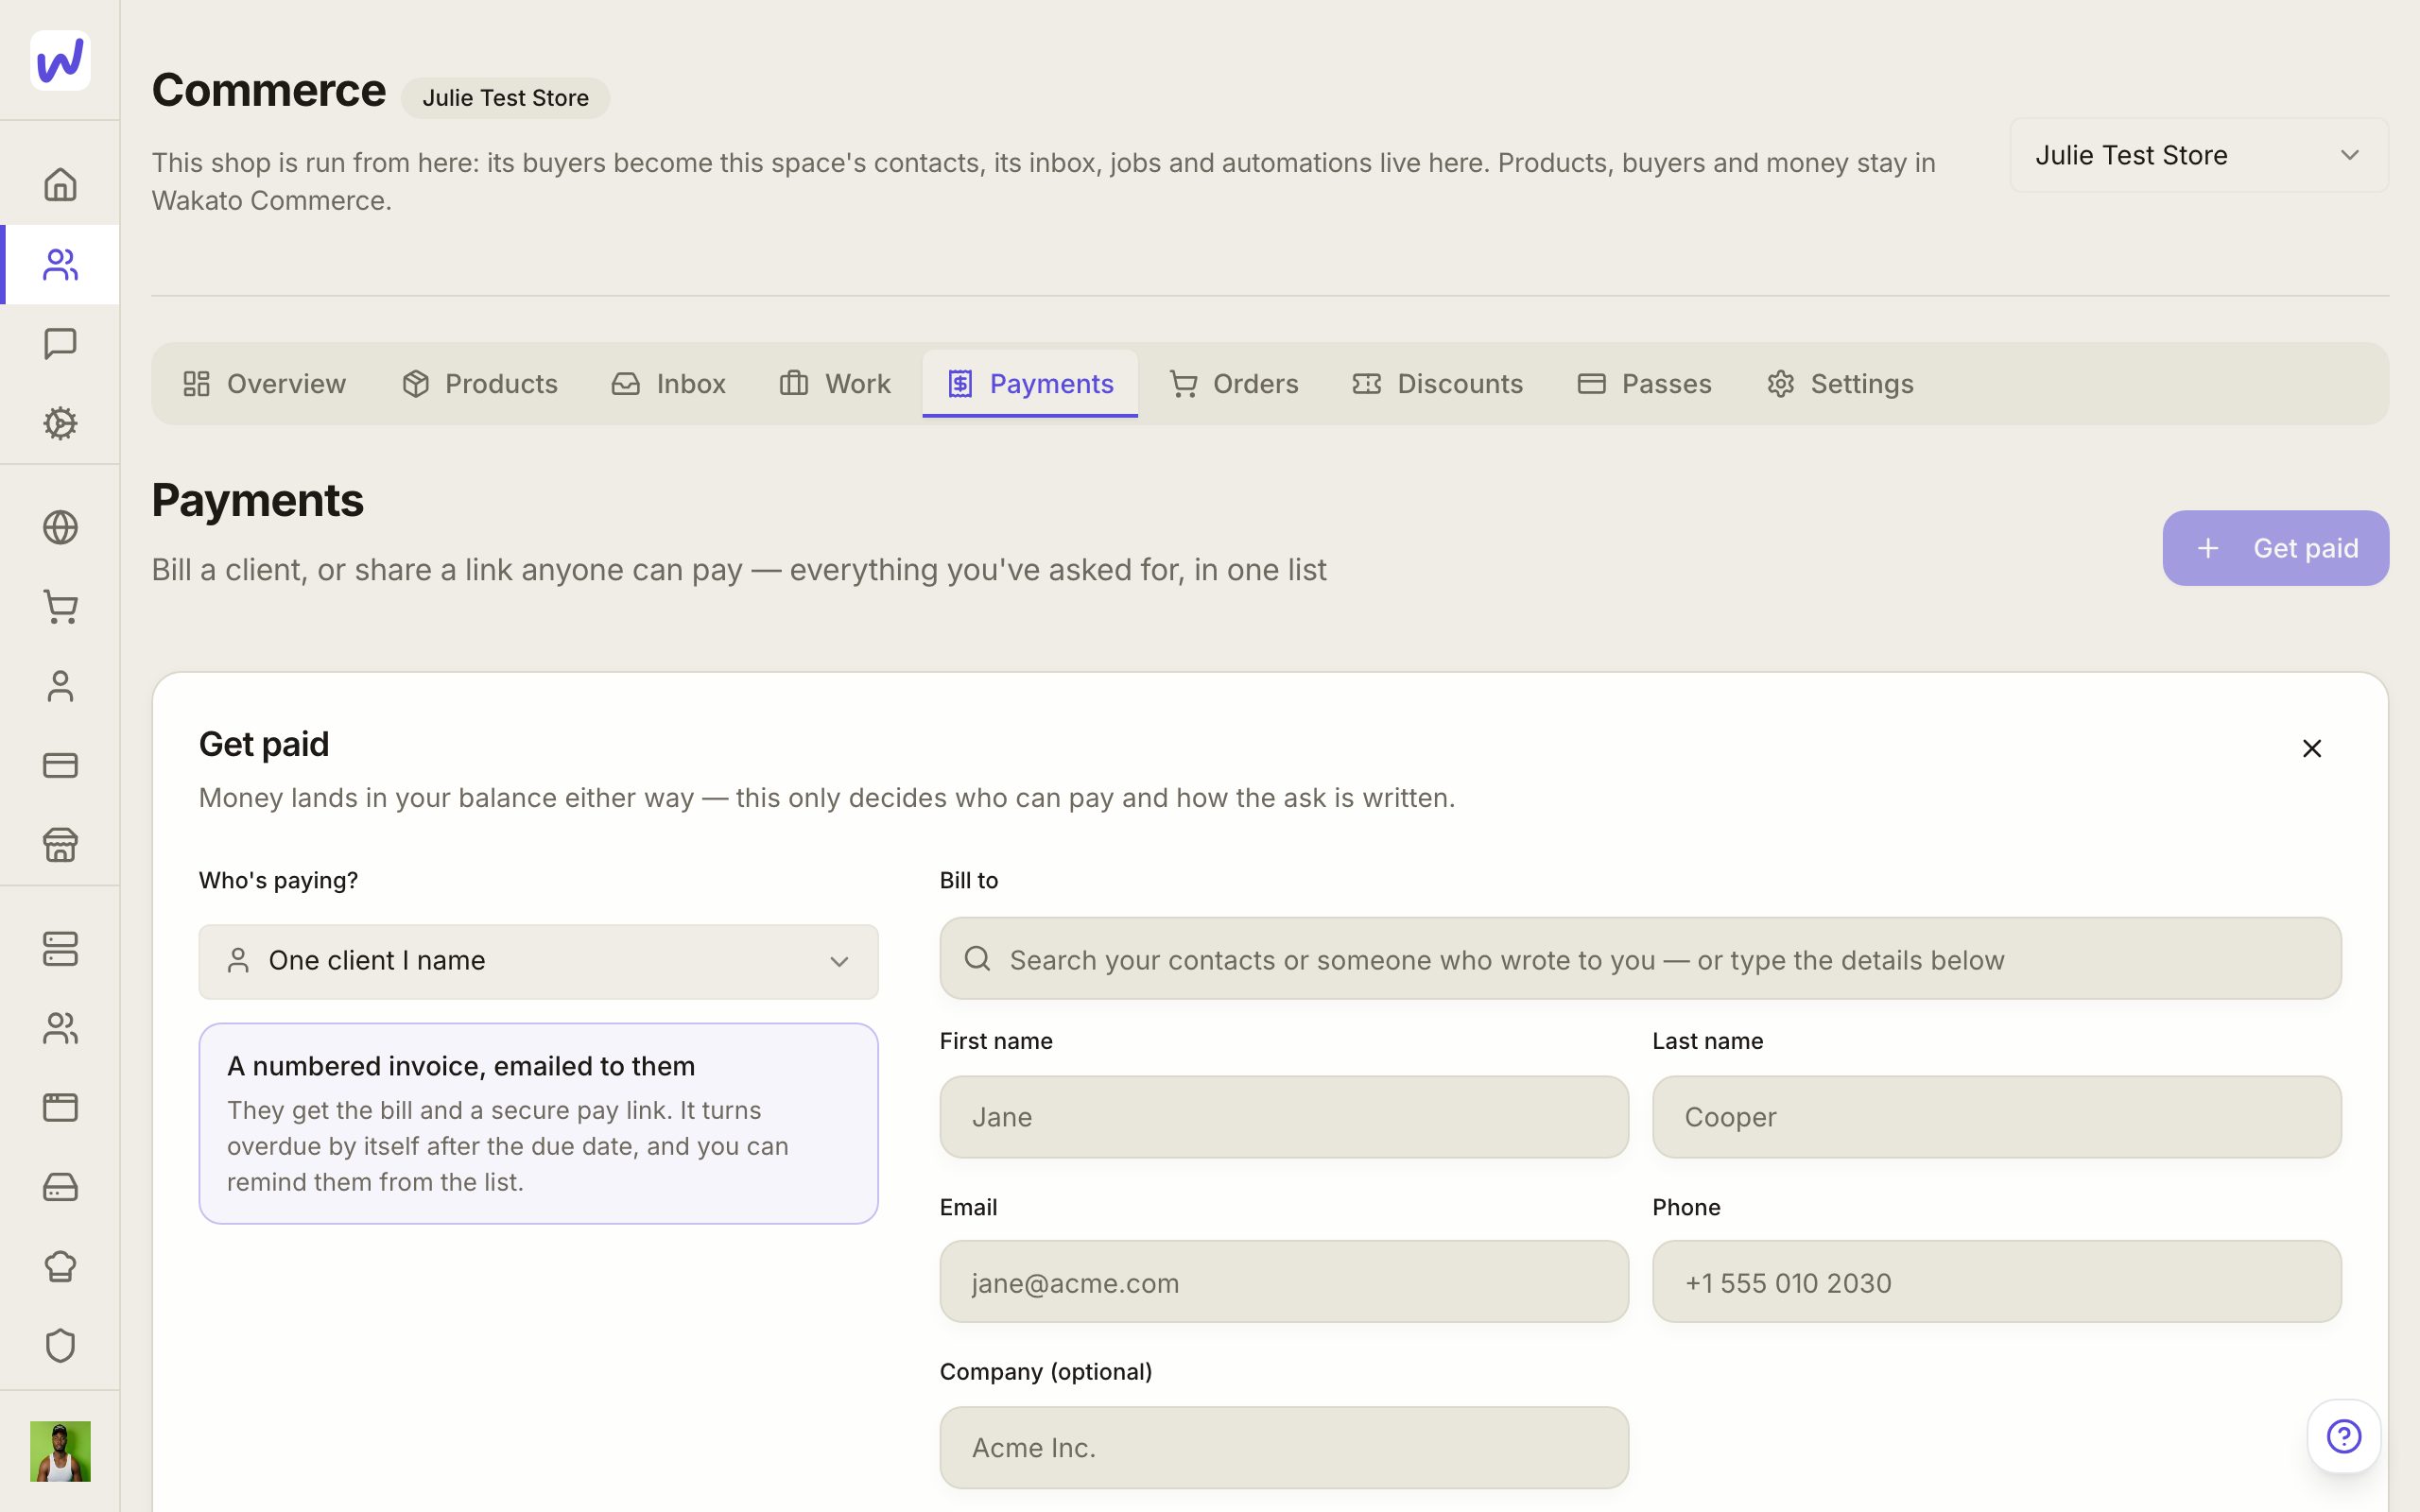Open the two-people team sidebar icon near bottom
2420x1512 pixels.
pyautogui.click(x=60, y=1028)
